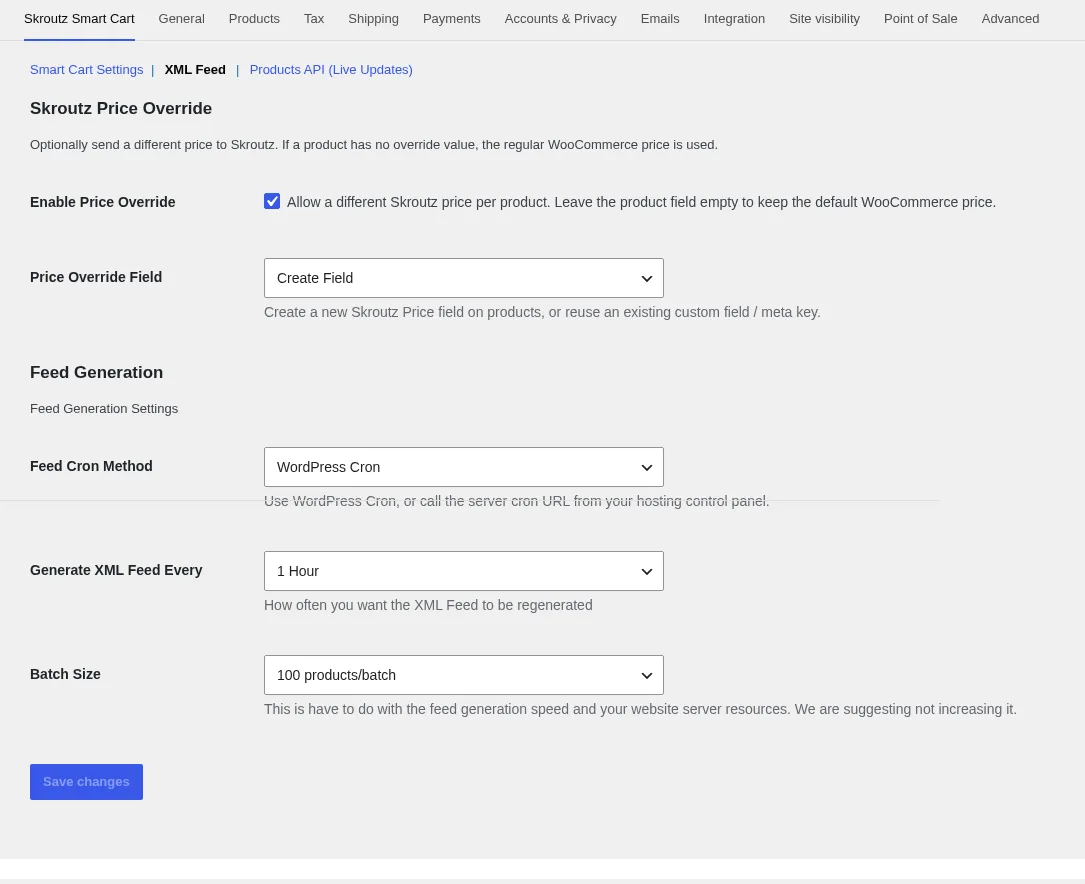The image size is (1085, 884).
Task: Go to the Tax tab
Action: (313, 19)
